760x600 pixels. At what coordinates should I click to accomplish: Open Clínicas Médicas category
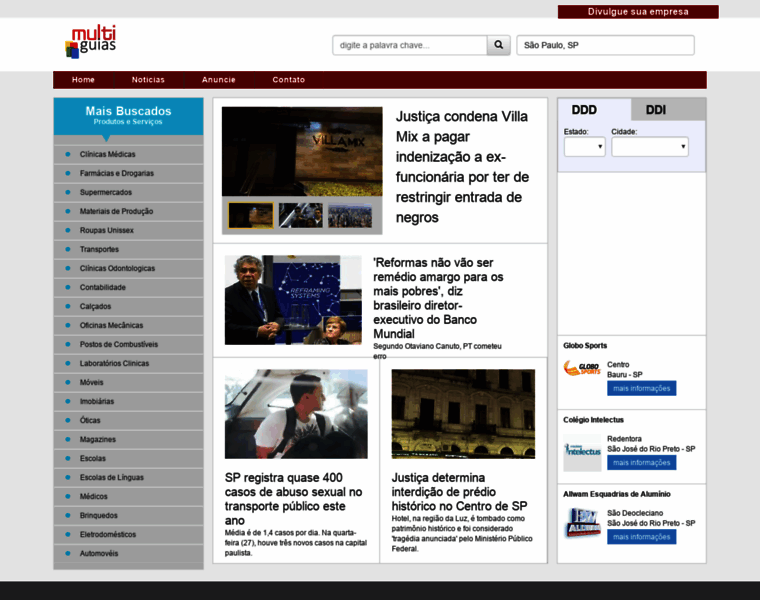[x=128, y=154]
